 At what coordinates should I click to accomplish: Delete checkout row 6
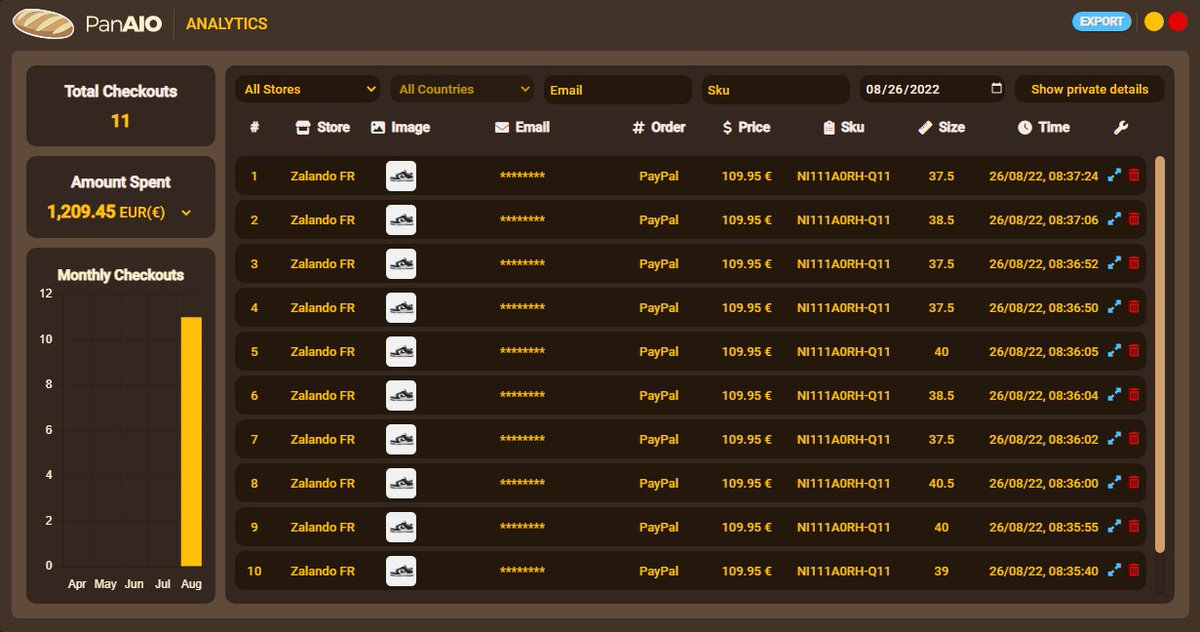pos(1134,396)
